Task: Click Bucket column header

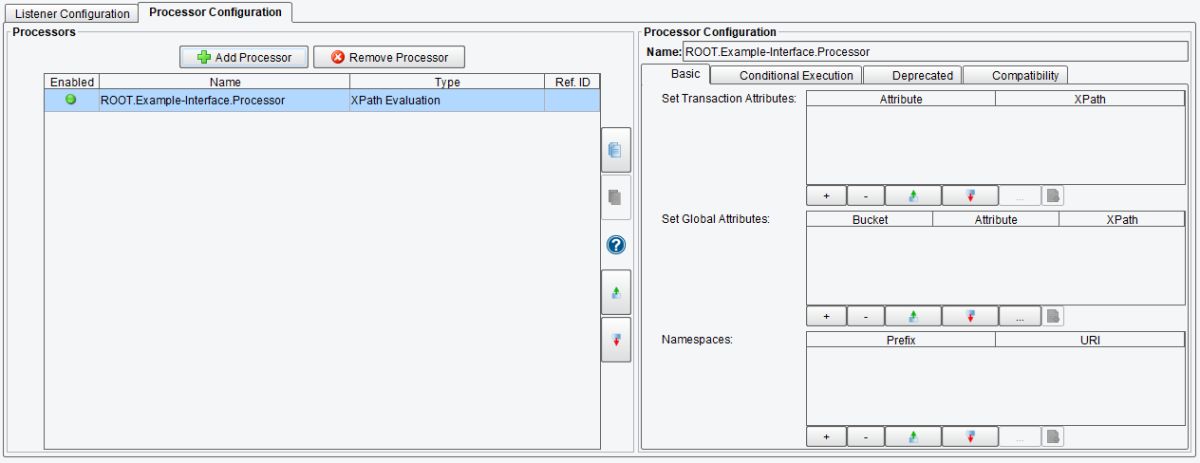Action: [x=869, y=219]
